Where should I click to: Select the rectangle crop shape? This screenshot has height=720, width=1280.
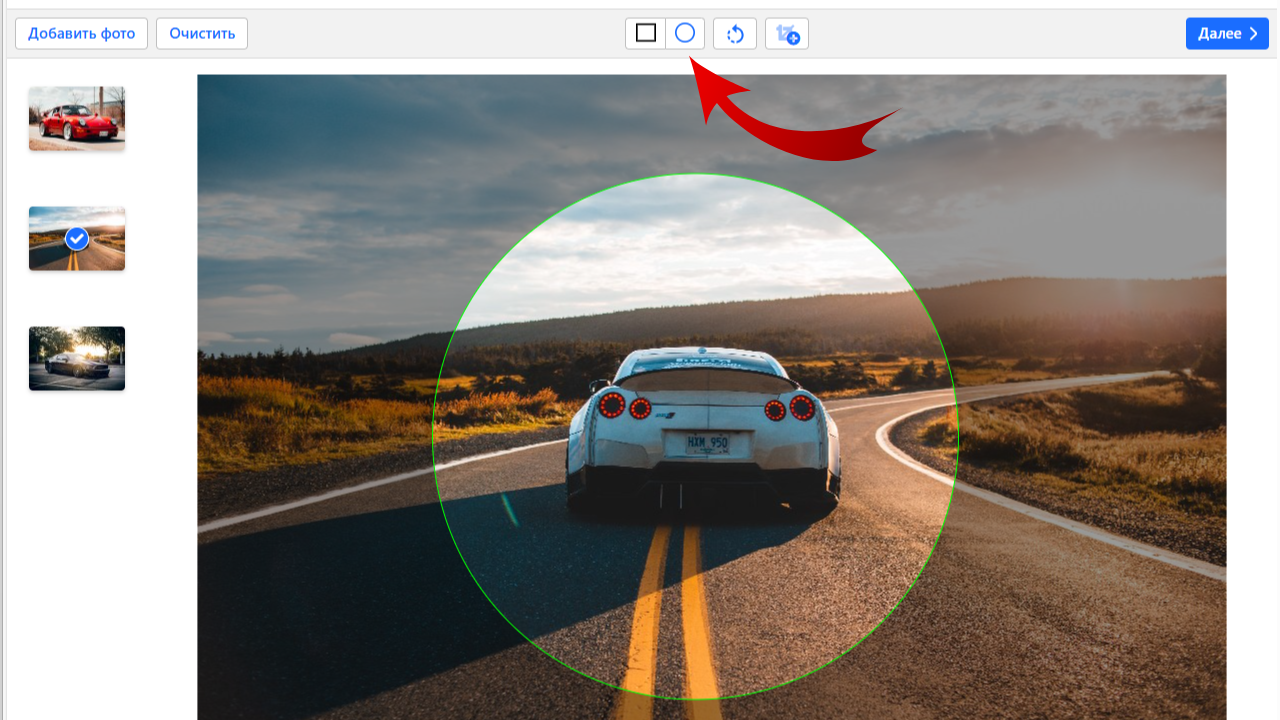pyautogui.click(x=646, y=33)
